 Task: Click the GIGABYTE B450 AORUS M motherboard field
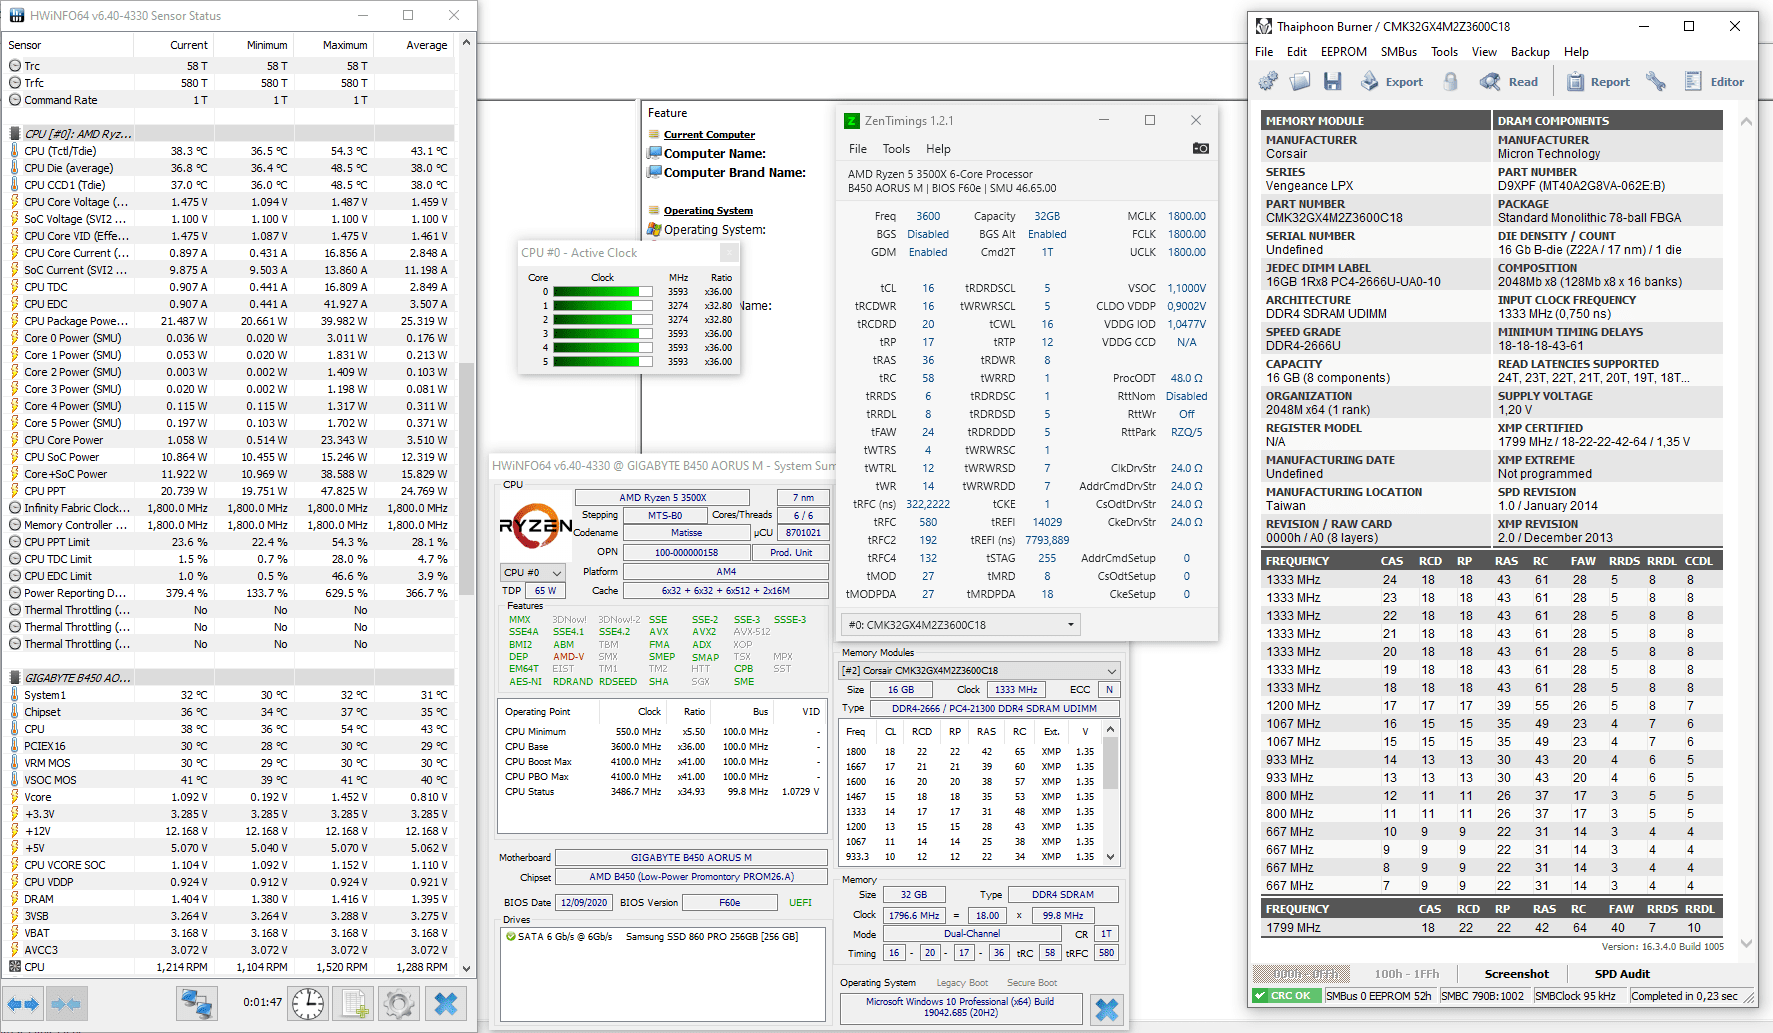click(691, 857)
